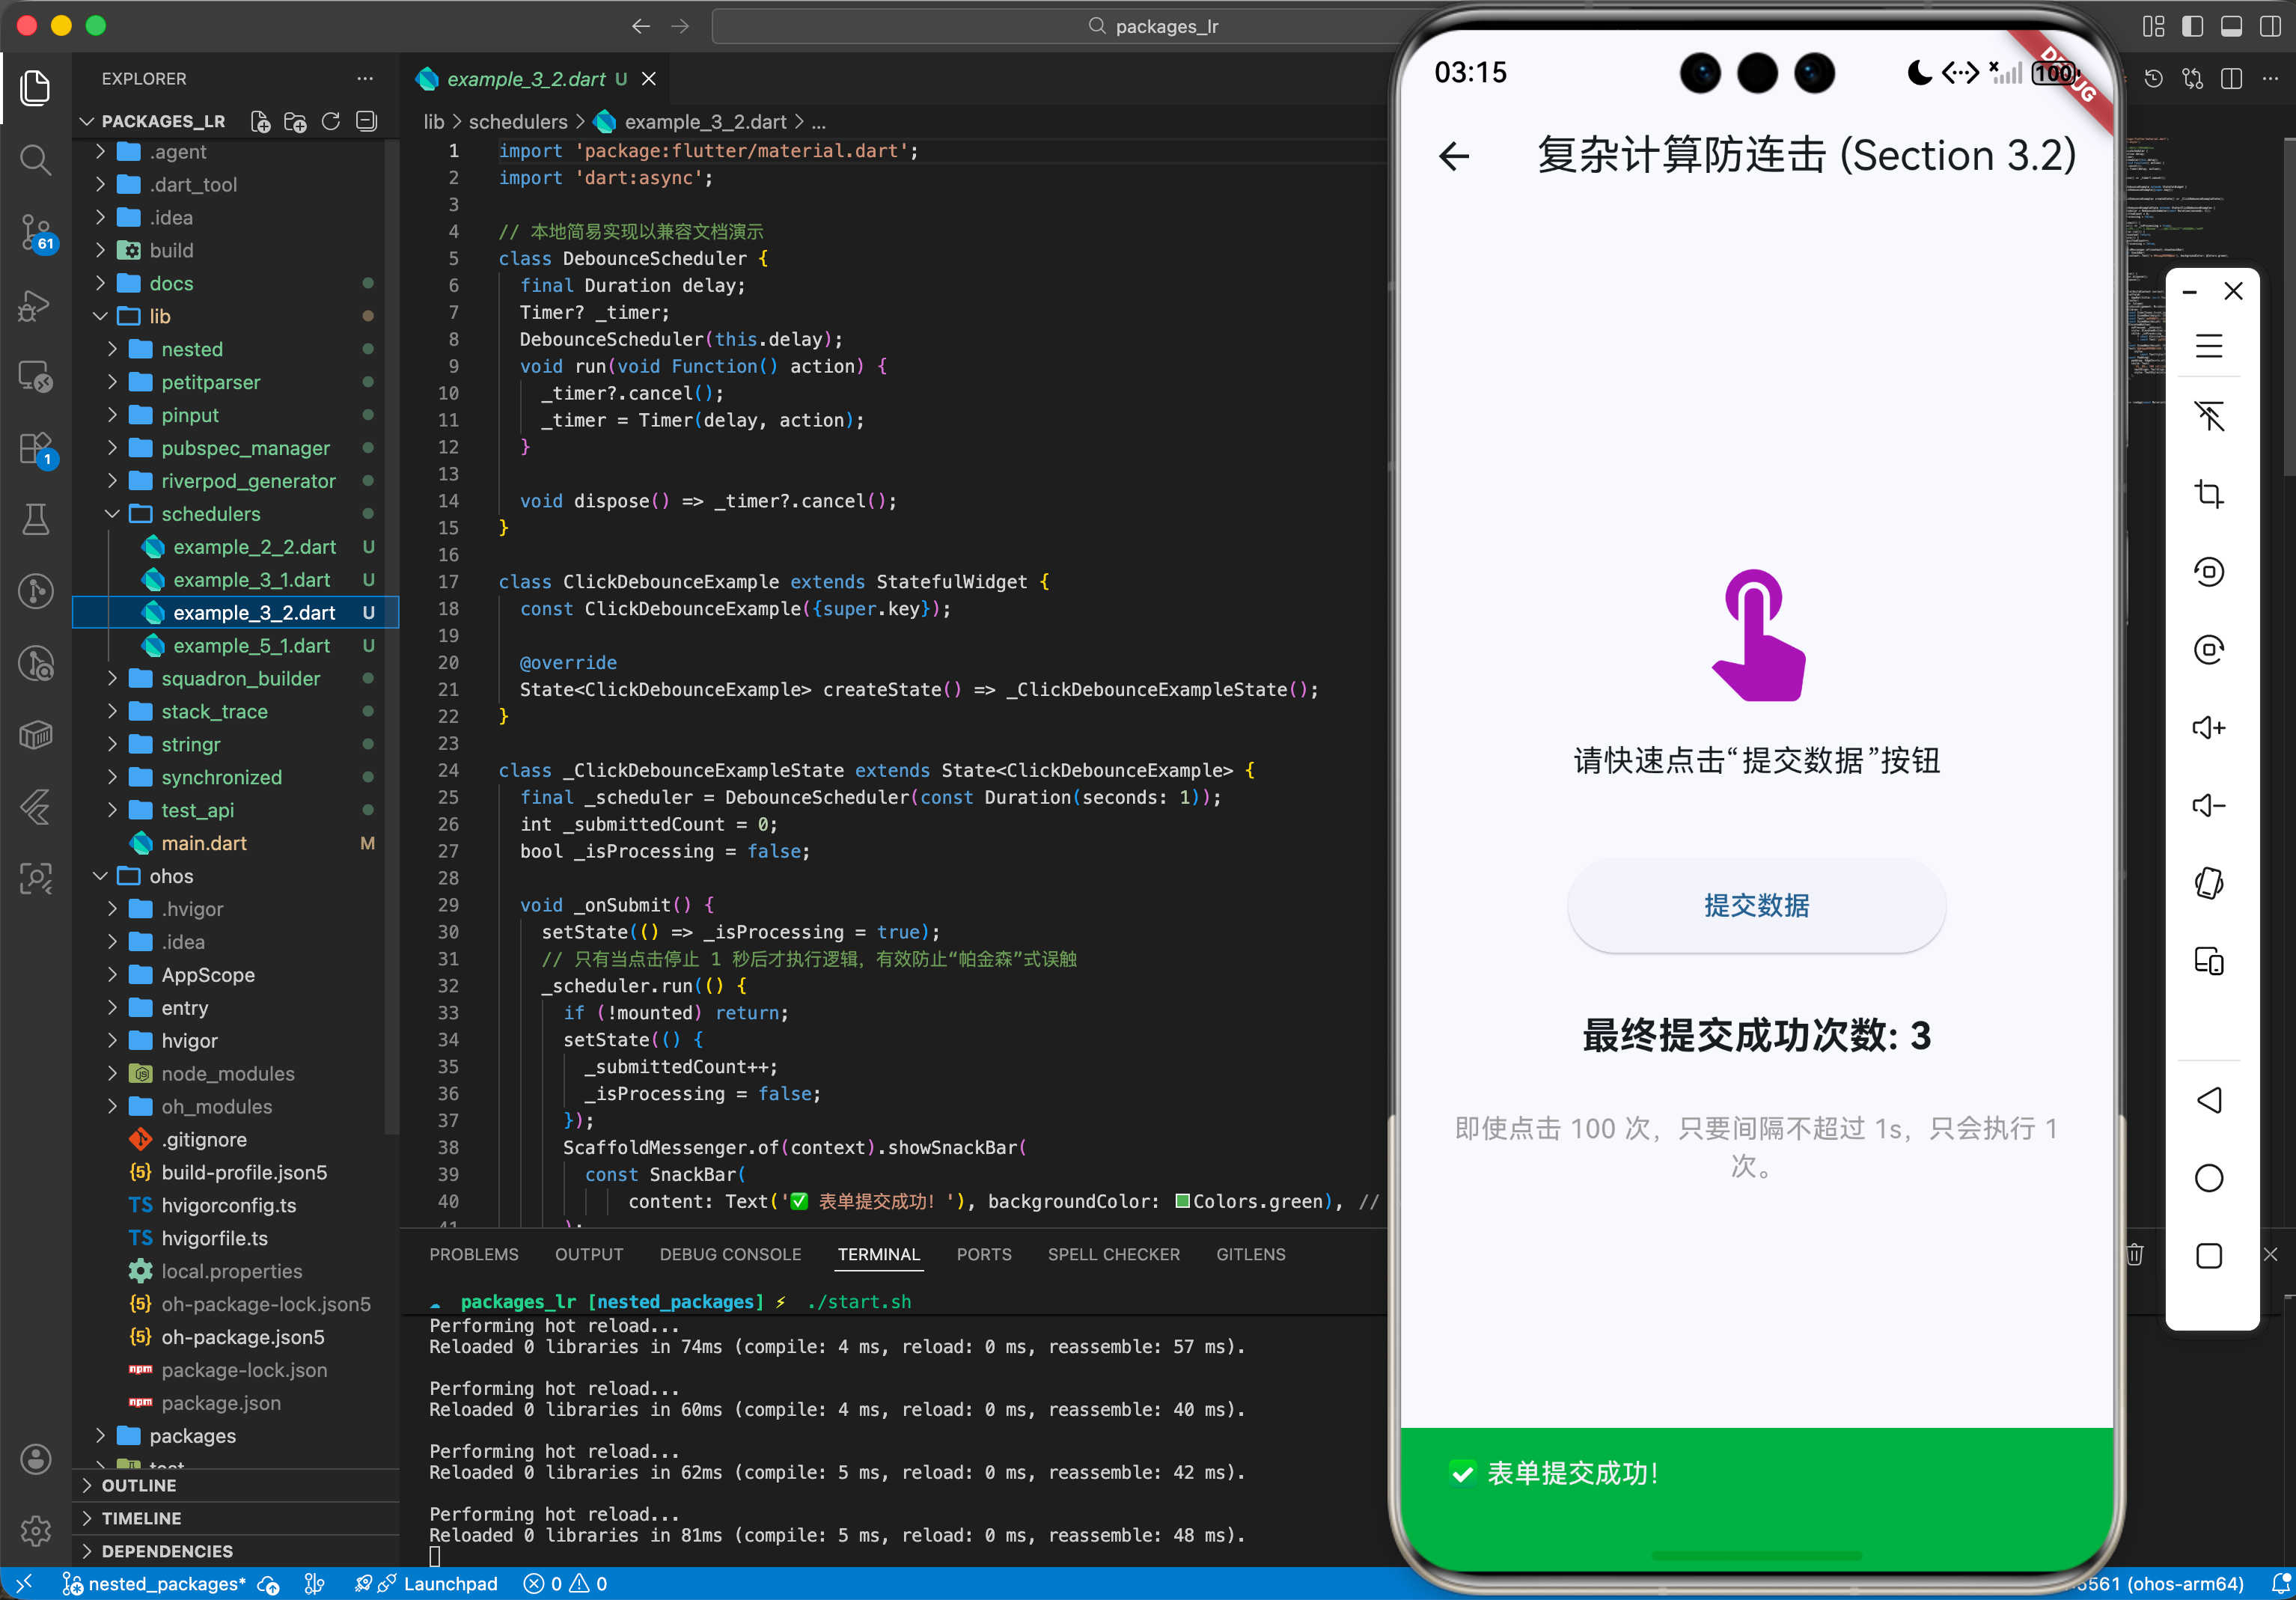Open Explorer more actions menu

365,78
